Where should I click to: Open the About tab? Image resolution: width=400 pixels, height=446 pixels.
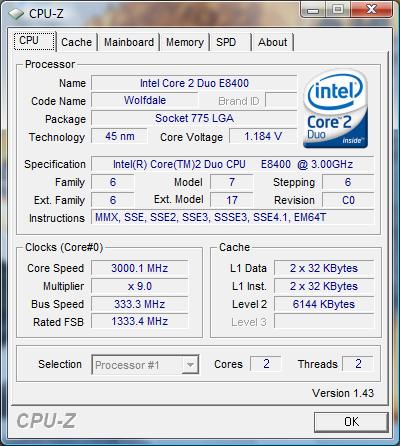pos(272,42)
